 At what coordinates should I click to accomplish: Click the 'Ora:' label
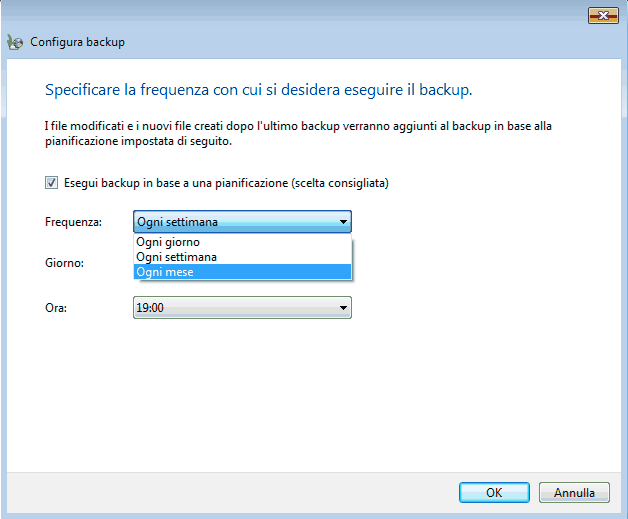(56, 309)
